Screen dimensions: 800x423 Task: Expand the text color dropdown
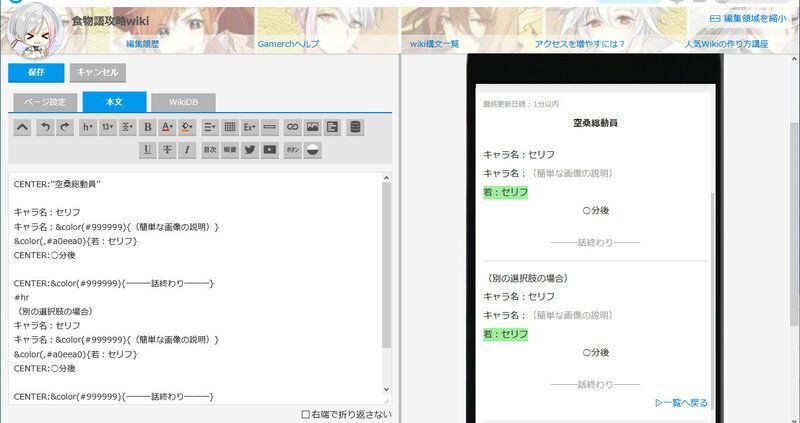(x=168, y=127)
